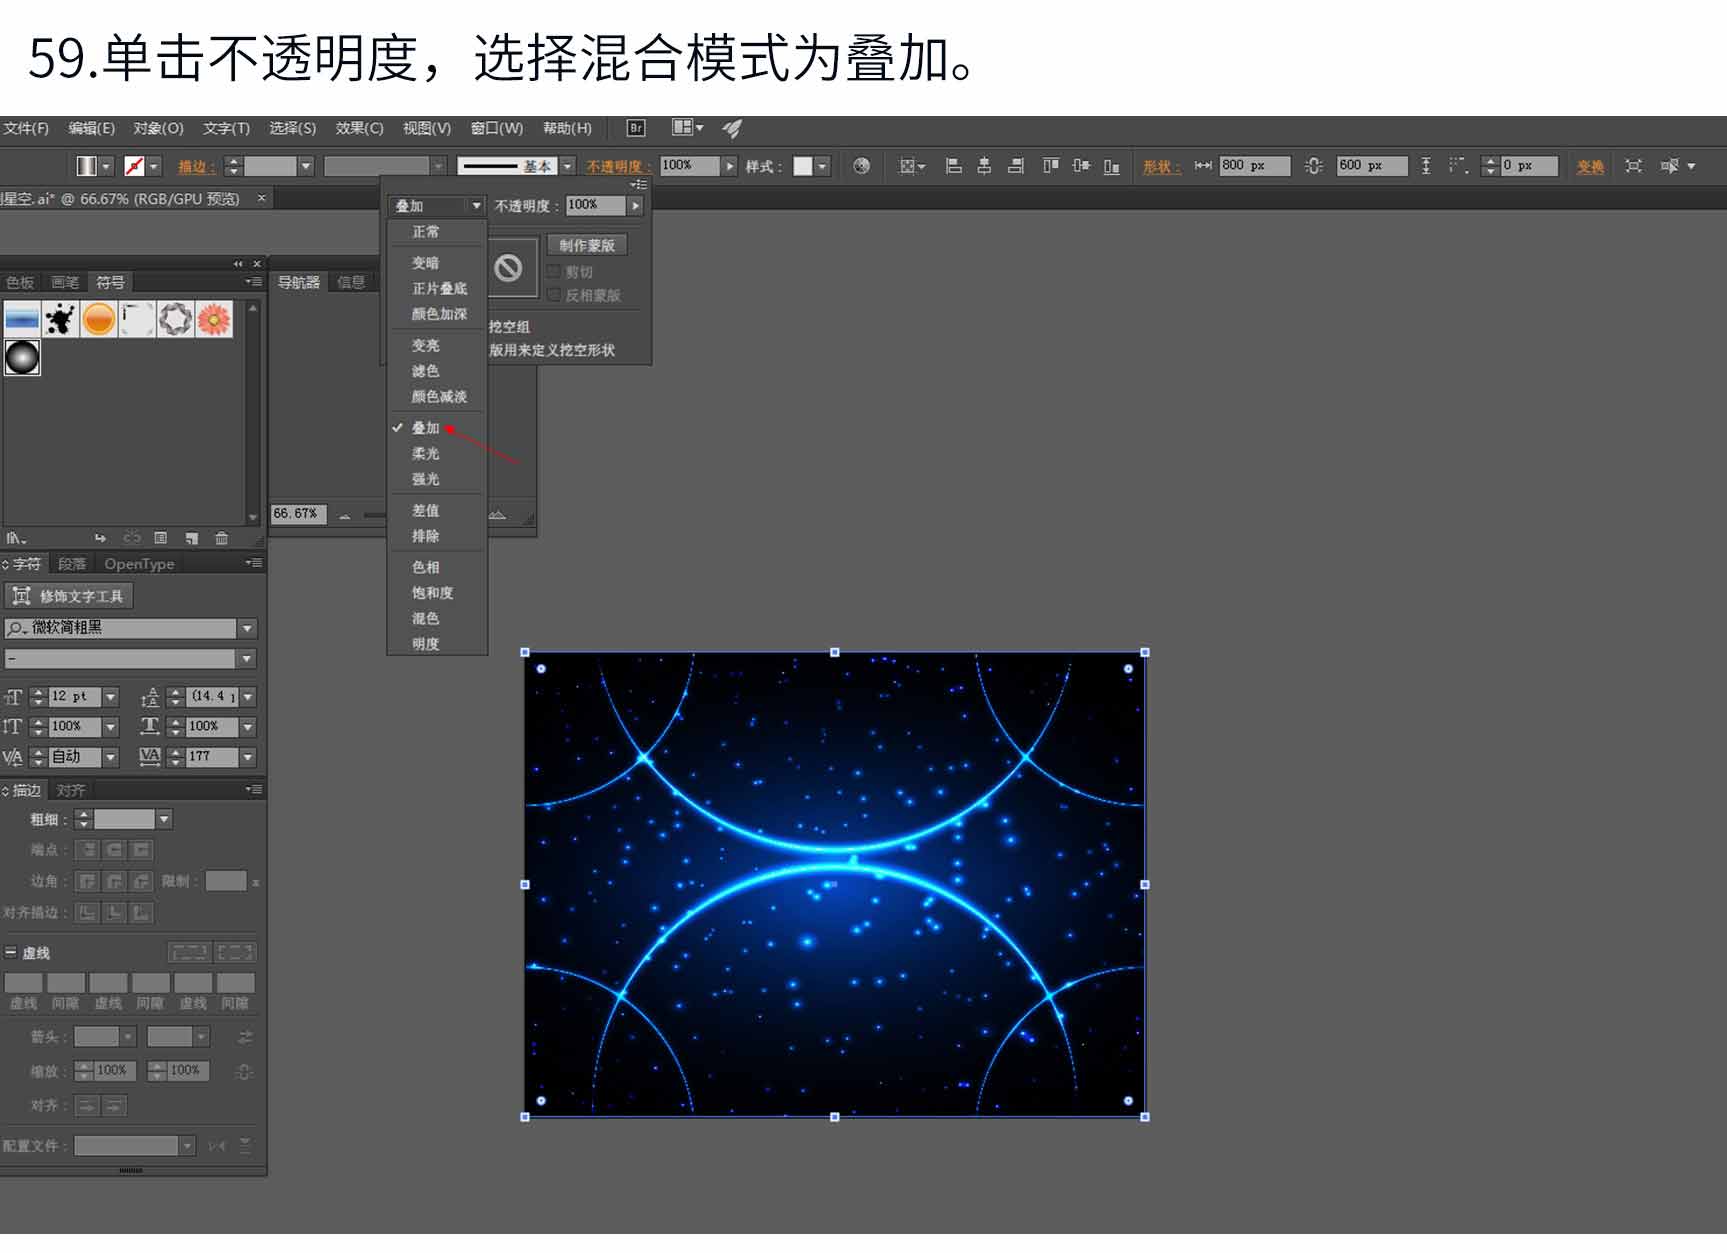Expand the control bar opacity slider arrow
The height and width of the screenshot is (1253, 1727).
coord(729,166)
